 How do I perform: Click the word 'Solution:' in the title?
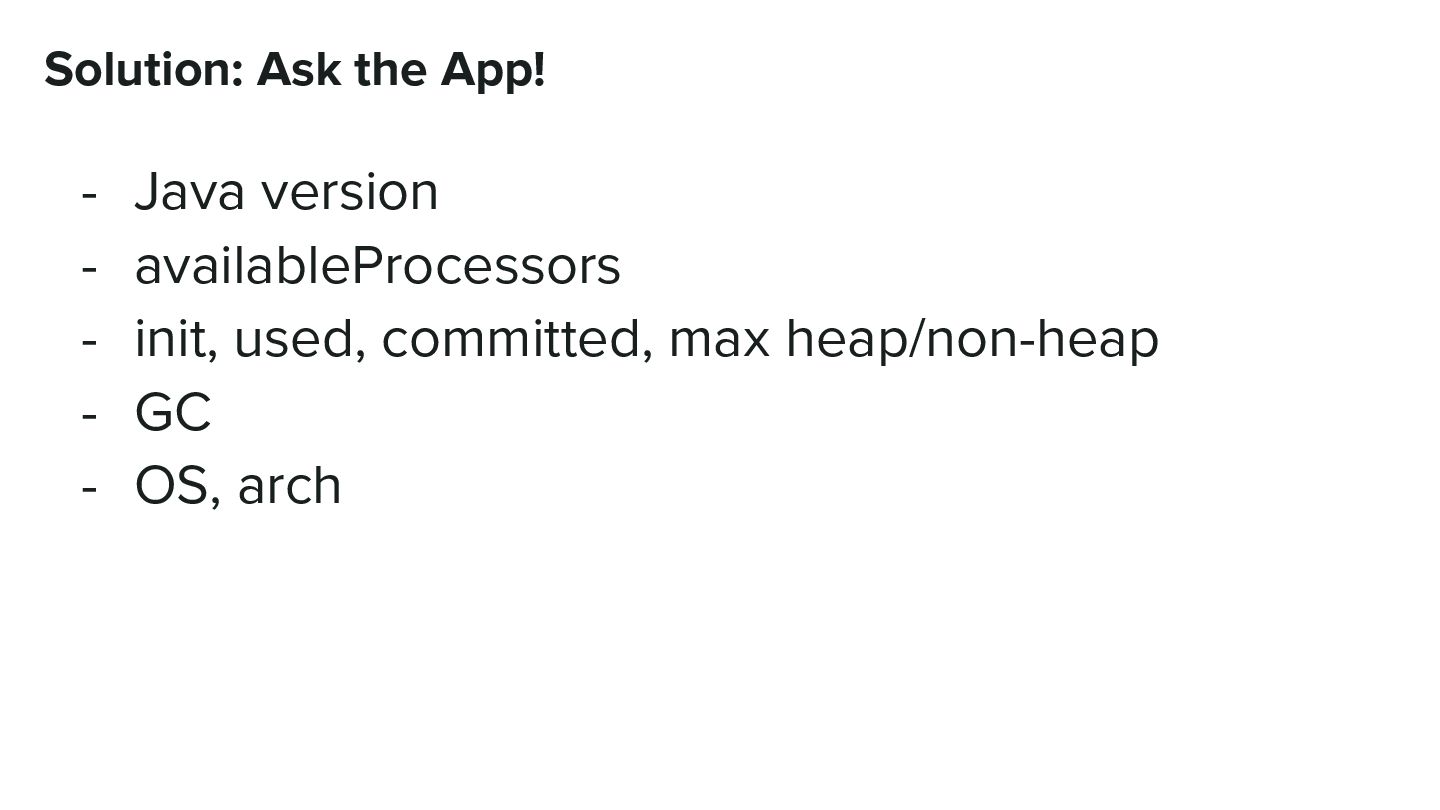(x=144, y=70)
